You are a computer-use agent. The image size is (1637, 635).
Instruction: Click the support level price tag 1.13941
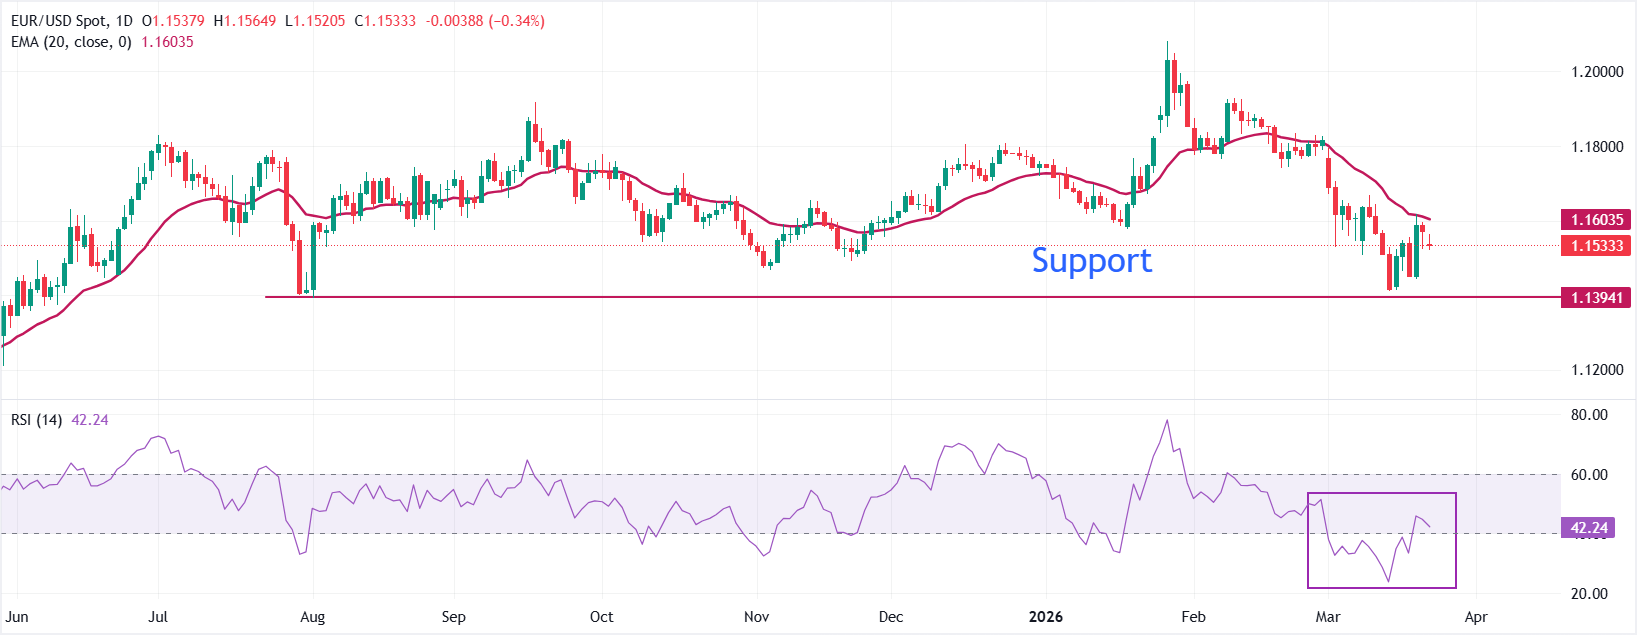coord(1596,298)
